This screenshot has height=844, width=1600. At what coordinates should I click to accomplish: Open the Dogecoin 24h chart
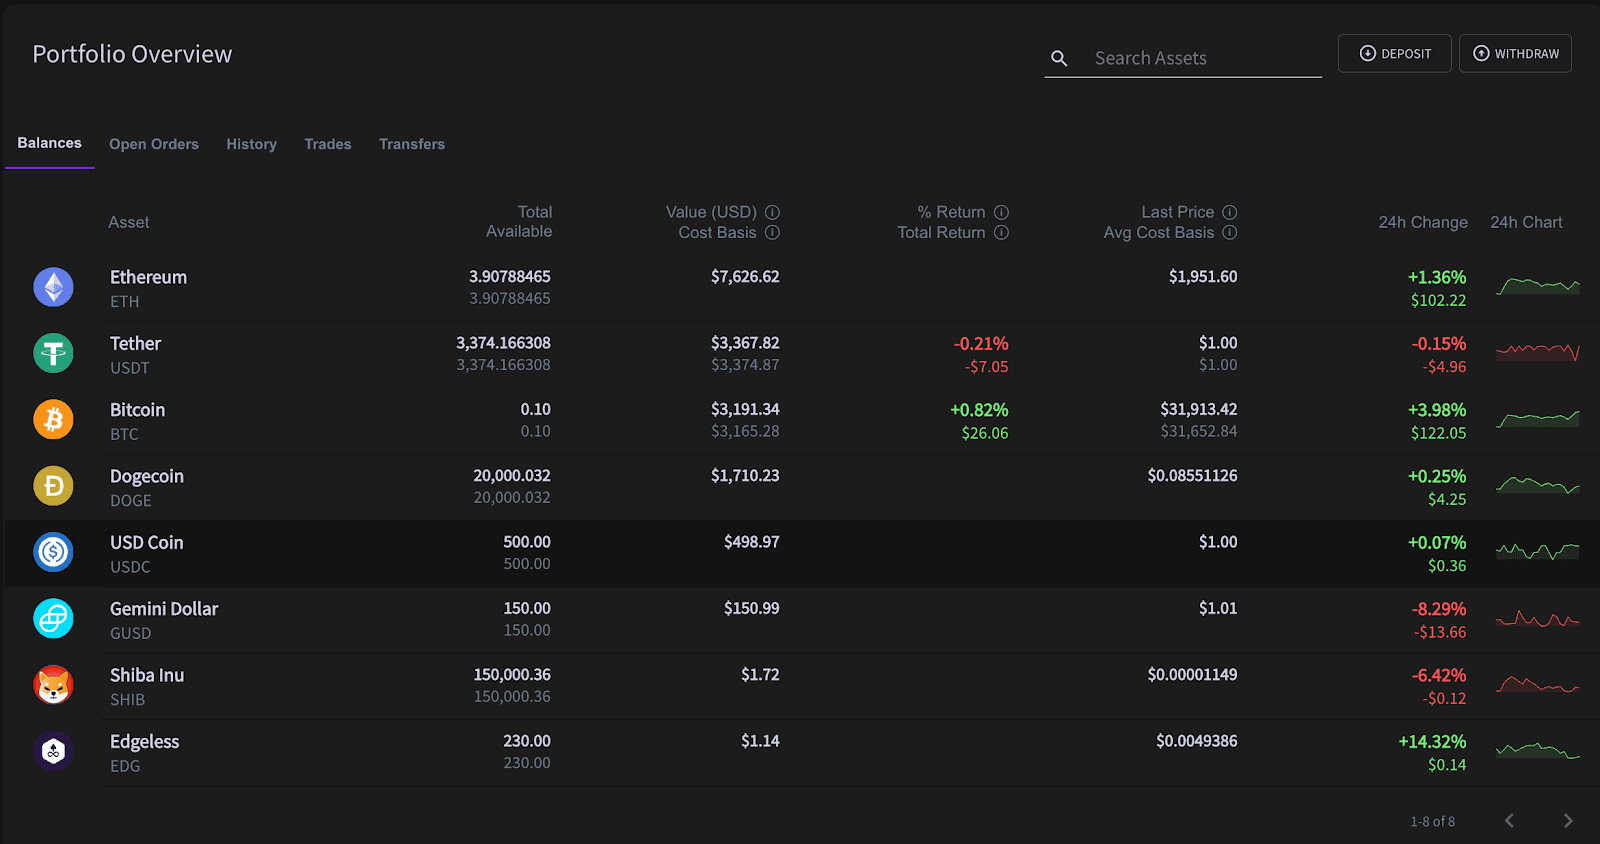[x=1538, y=486]
